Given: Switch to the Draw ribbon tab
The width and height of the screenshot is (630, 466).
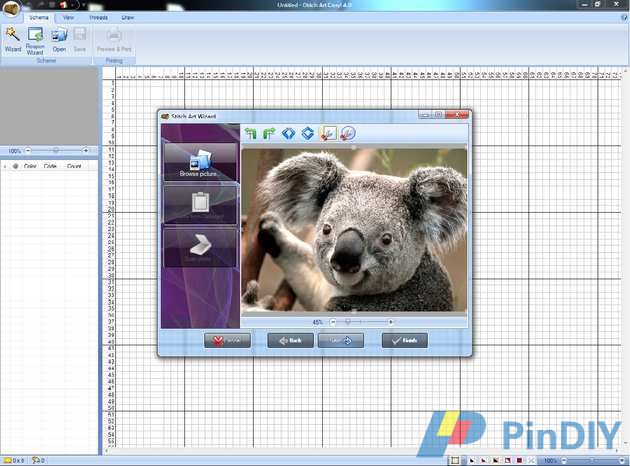Looking at the screenshot, I should (x=128, y=18).
